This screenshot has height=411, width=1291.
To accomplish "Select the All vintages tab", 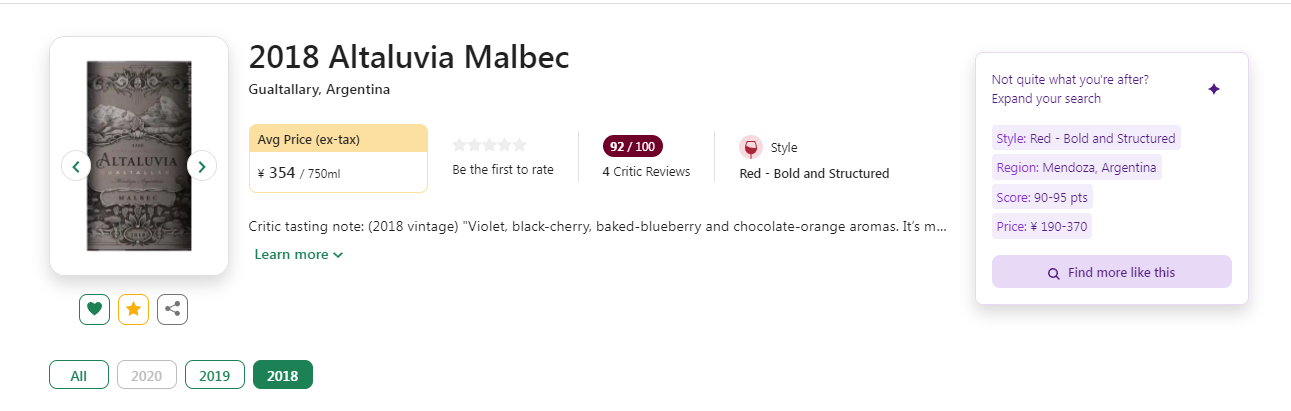I will [x=79, y=375].
